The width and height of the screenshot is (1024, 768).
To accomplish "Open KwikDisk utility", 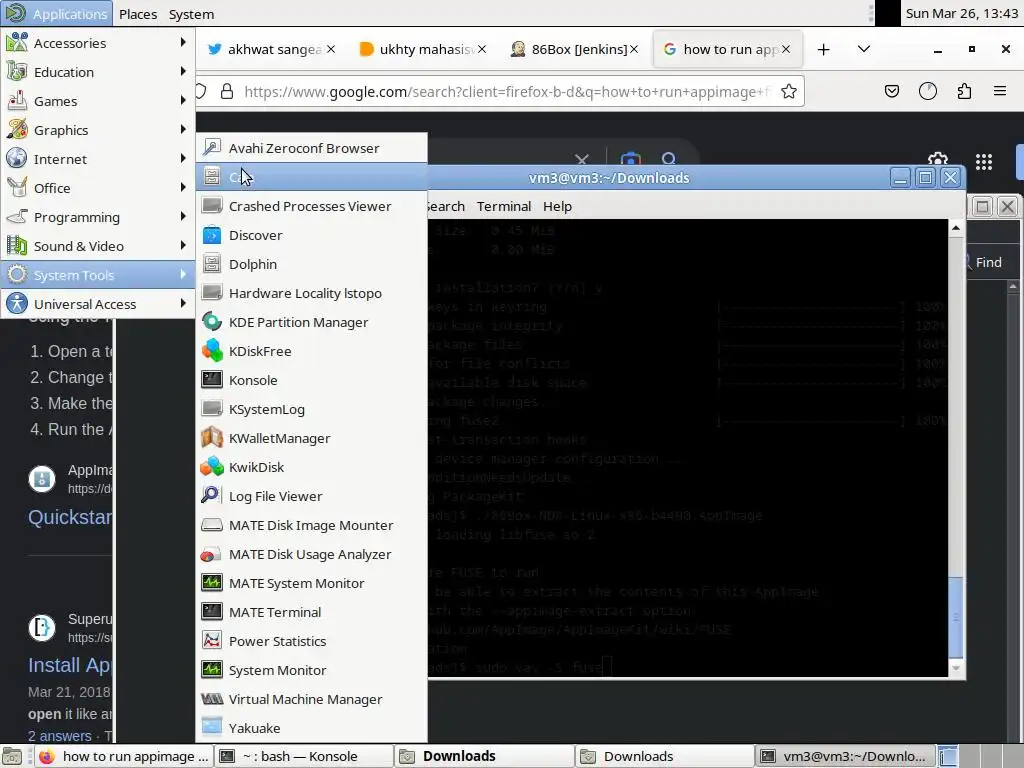I will [312, 468].
